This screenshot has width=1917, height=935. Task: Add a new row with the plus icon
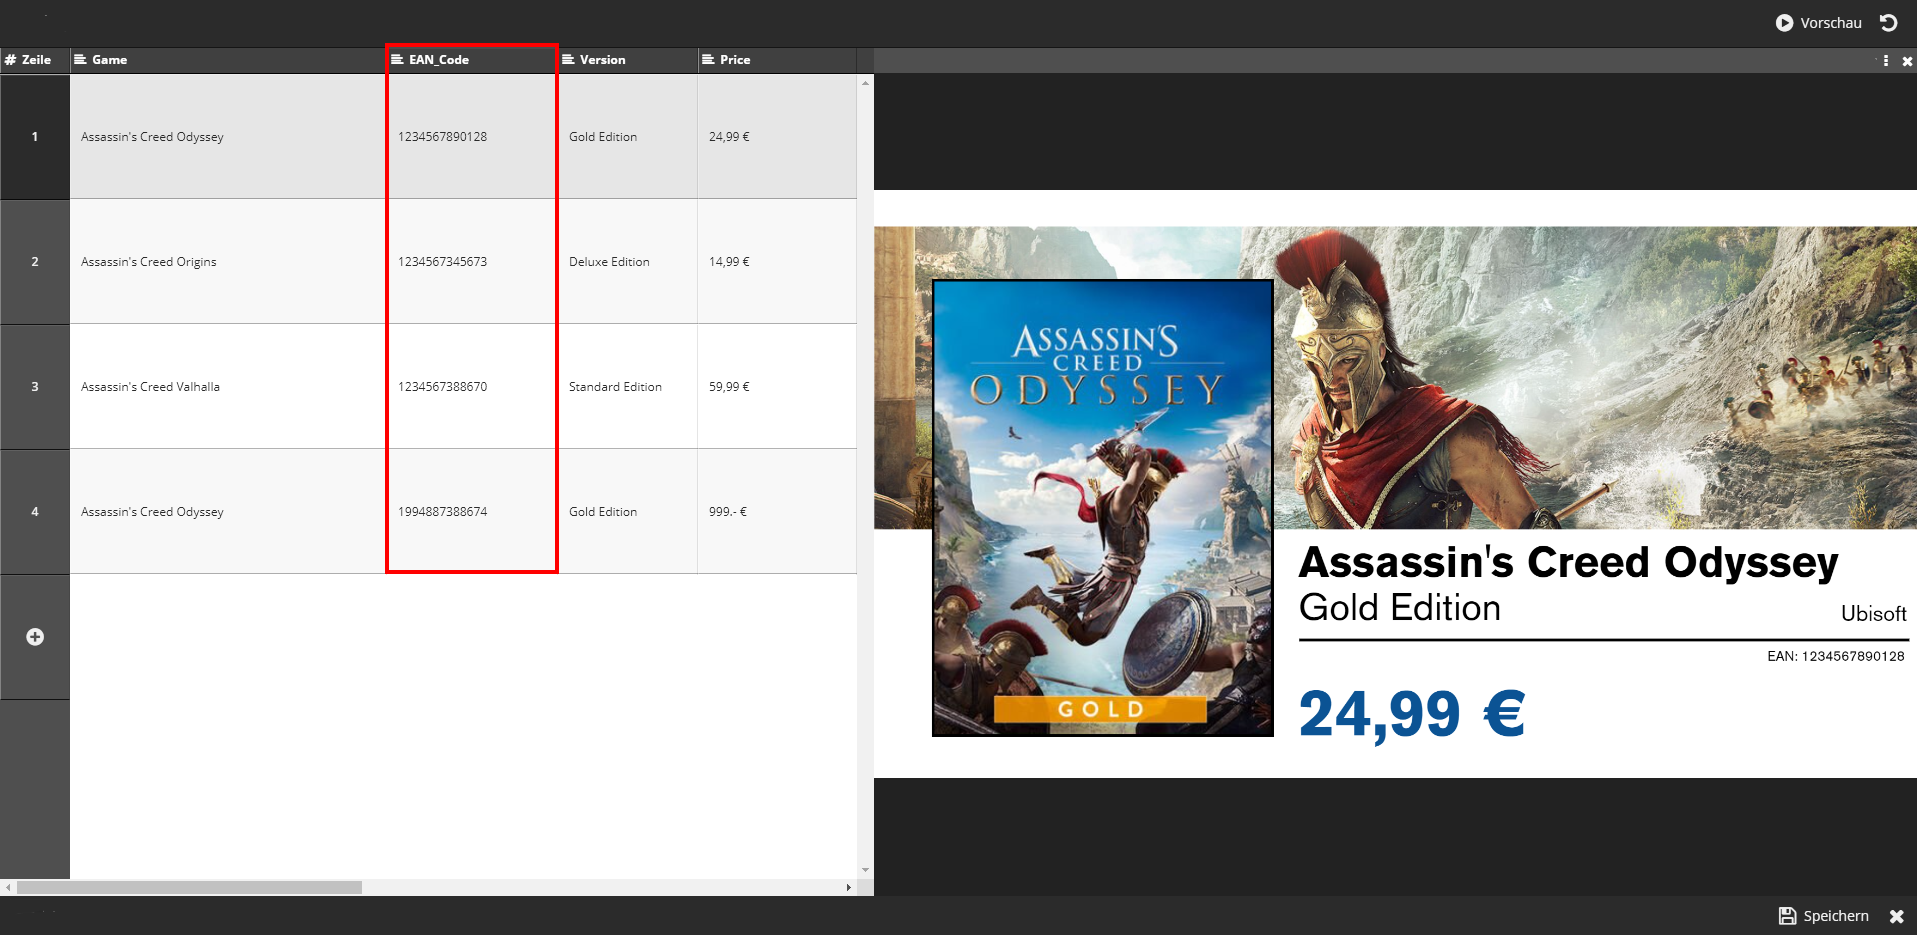point(35,637)
